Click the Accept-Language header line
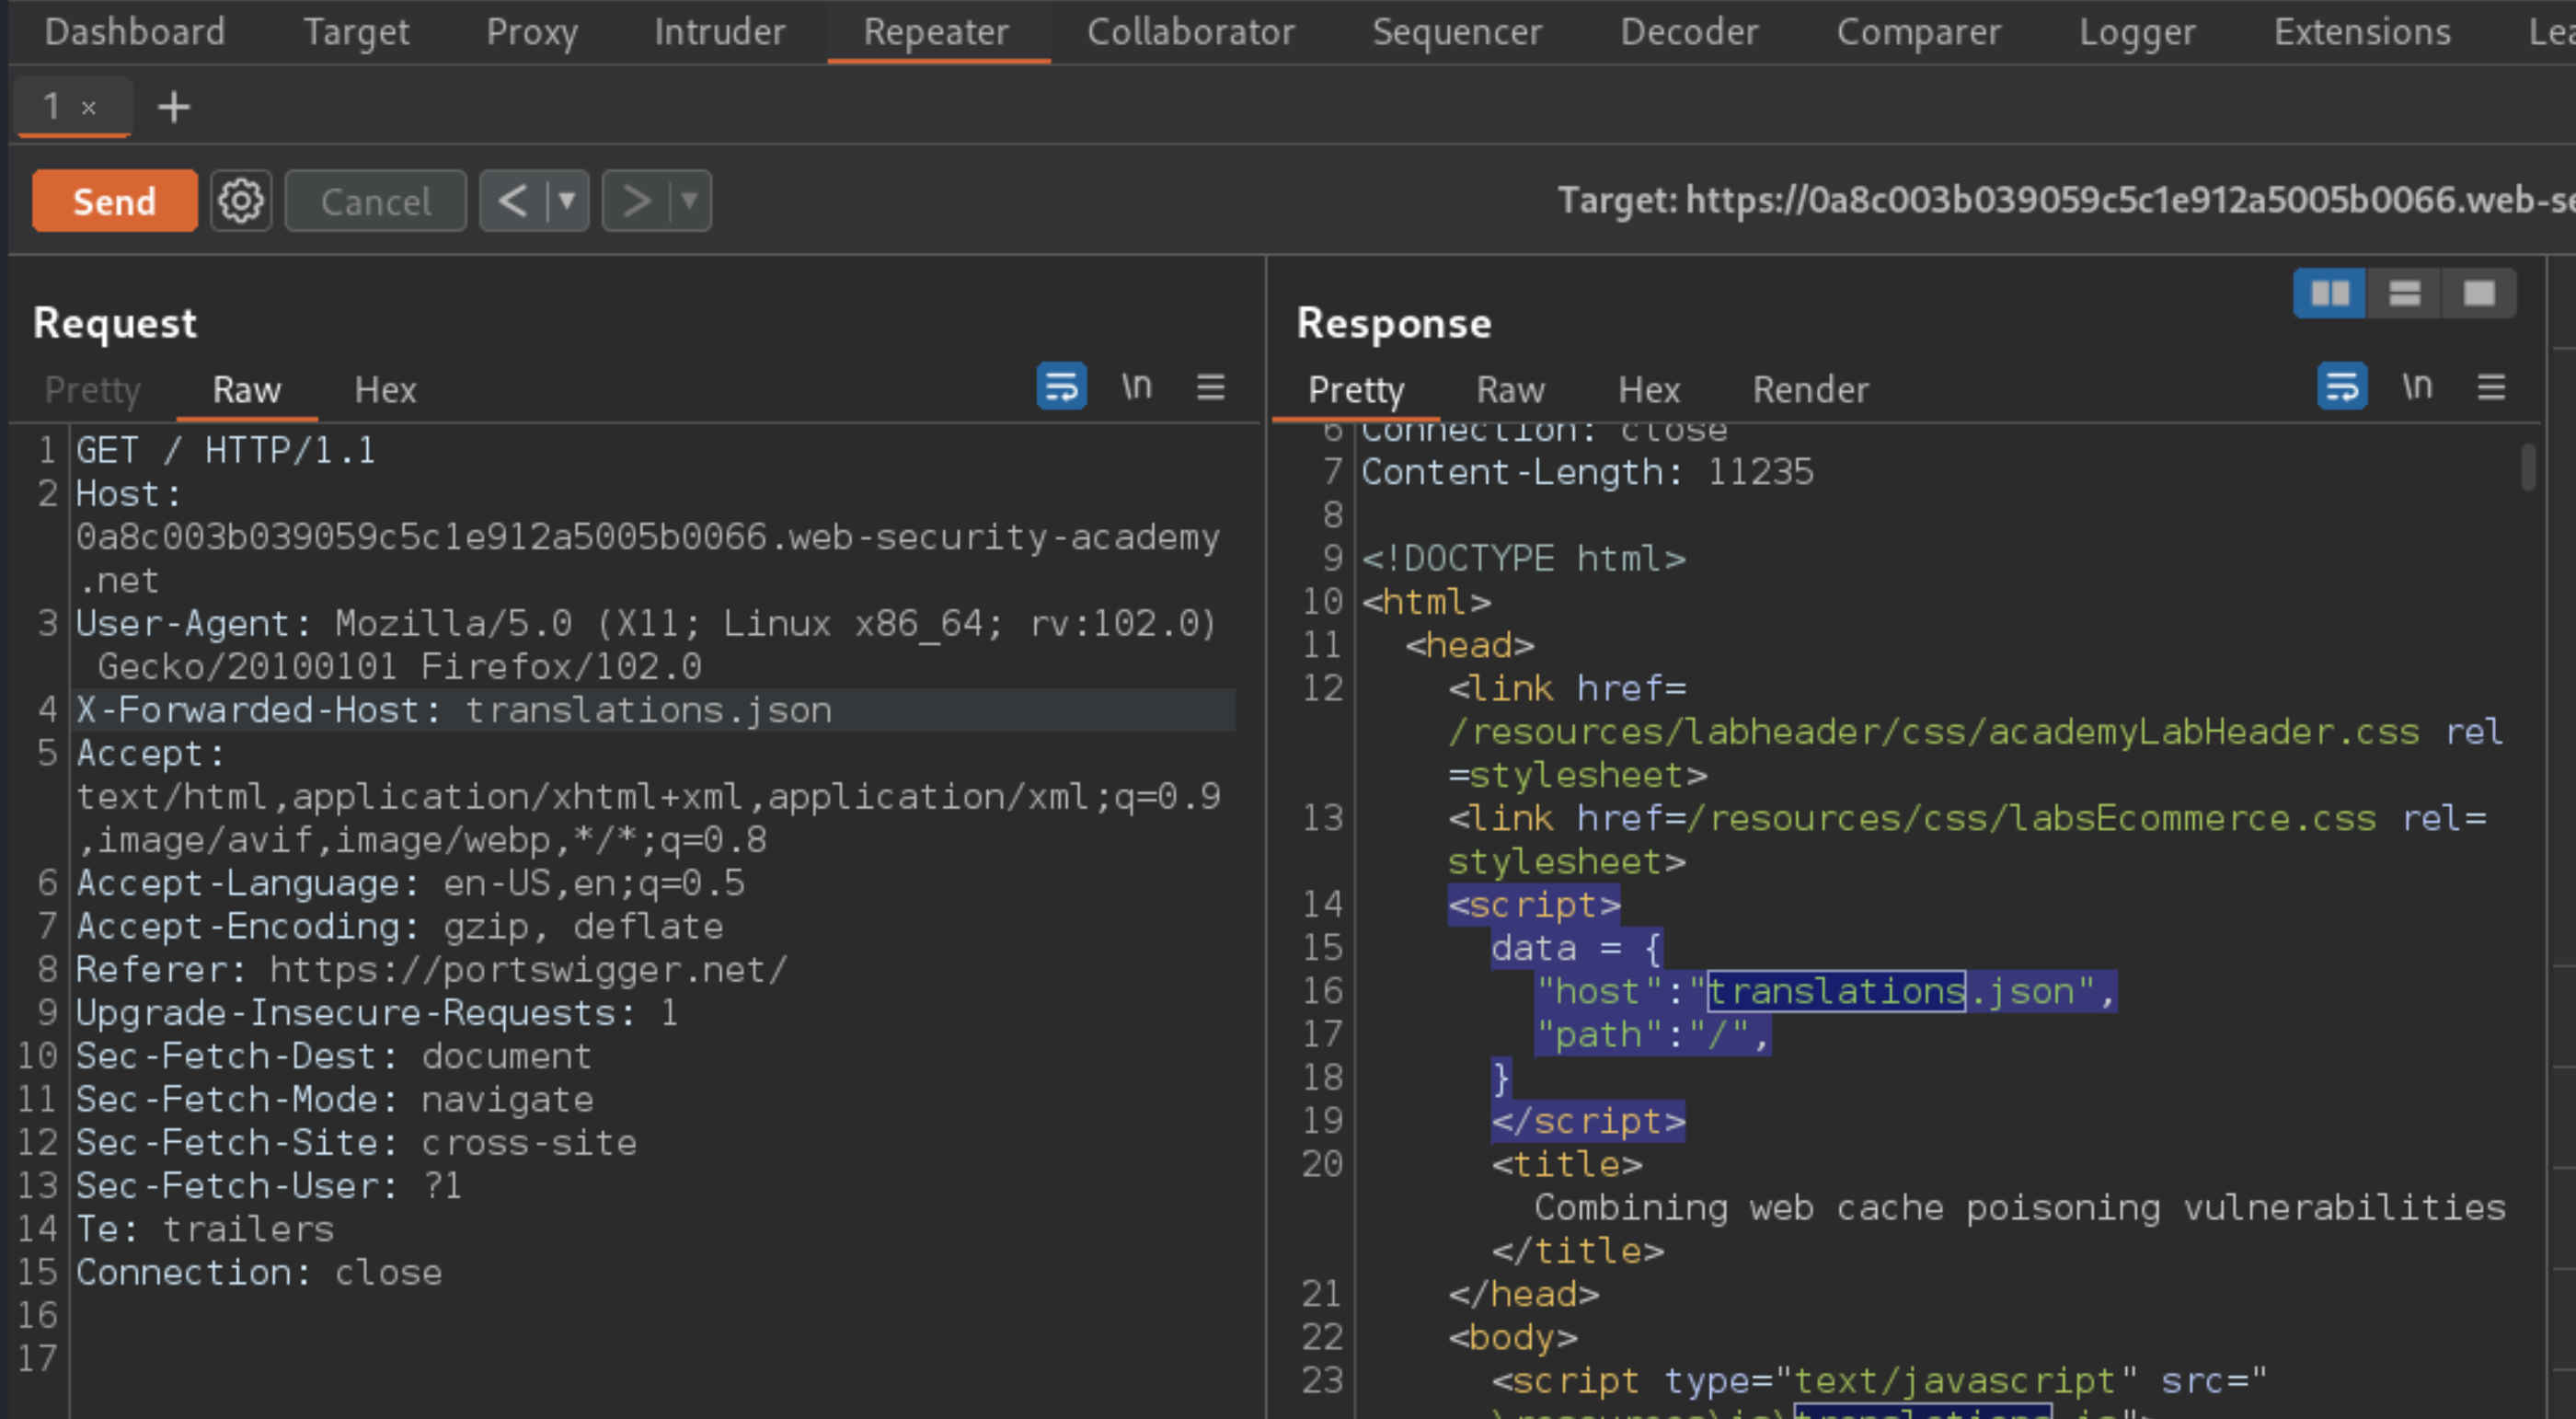2576x1419 pixels. [410, 883]
